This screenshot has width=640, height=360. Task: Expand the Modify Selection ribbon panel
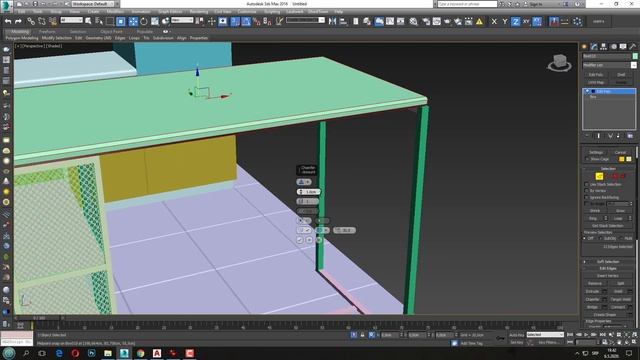57,38
